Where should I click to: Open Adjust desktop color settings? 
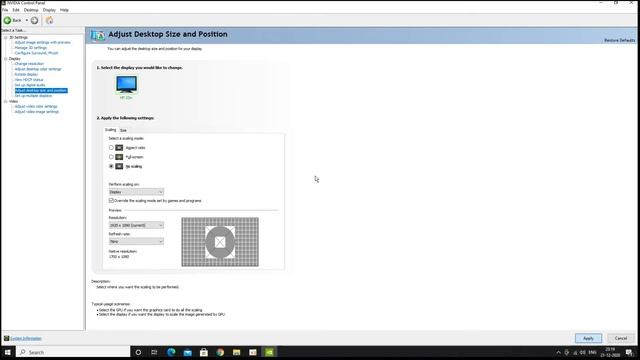click(38, 69)
